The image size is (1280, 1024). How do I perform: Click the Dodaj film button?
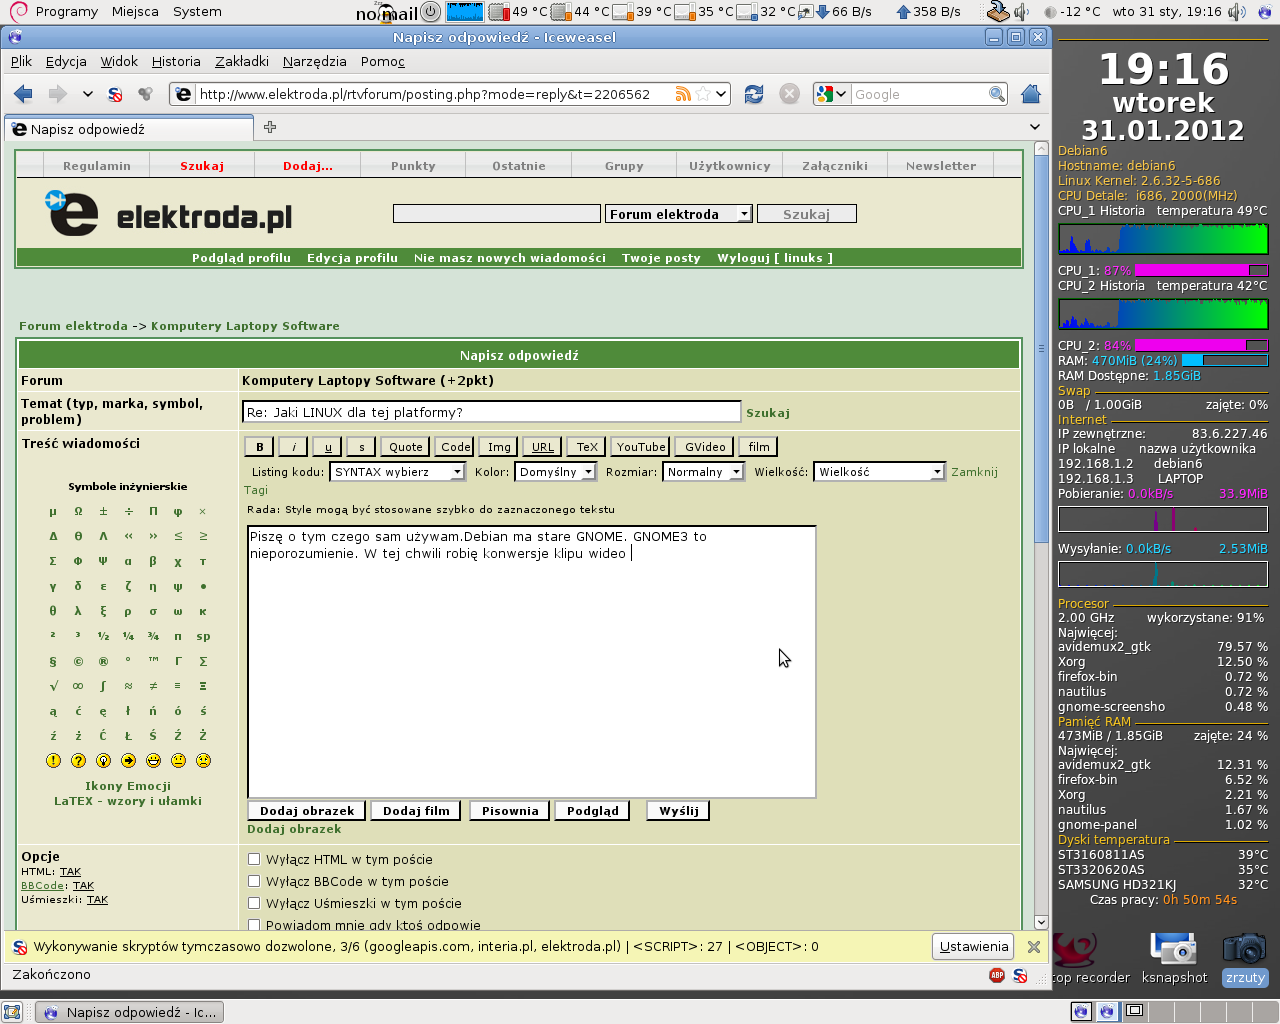(416, 811)
